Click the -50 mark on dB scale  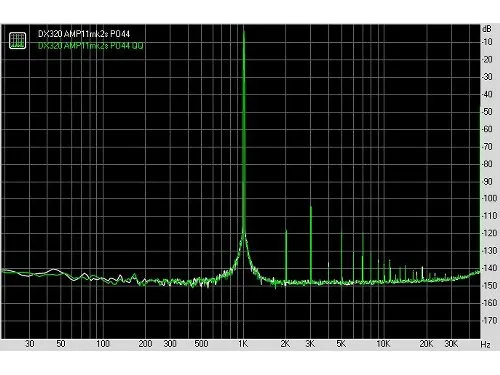pos(487,112)
